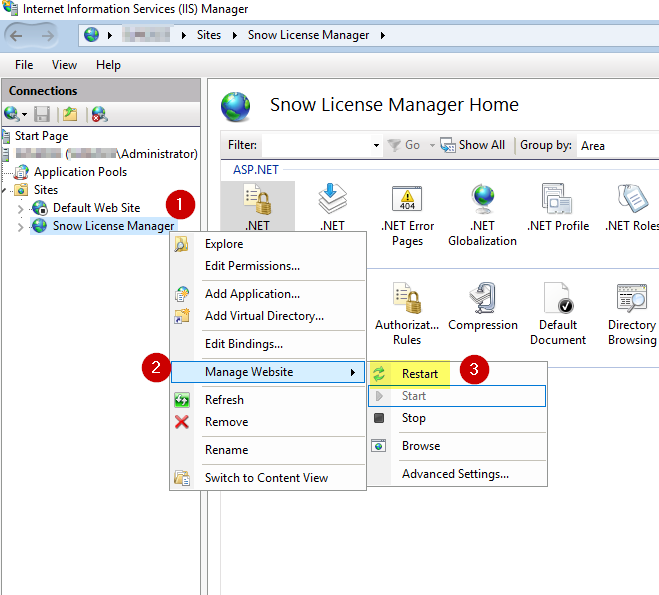Open the Compression feature
Image resolution: width=659 pixels, height=595 pixels.
[483, 307]
